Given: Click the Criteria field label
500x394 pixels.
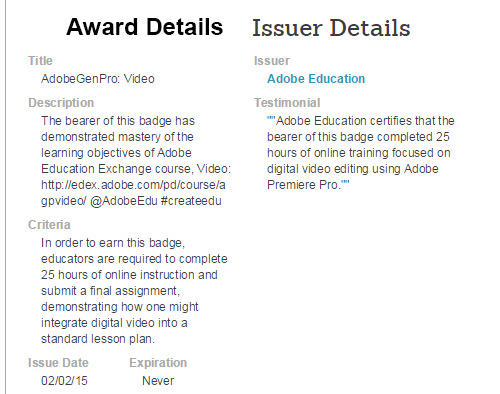Looking at the screenshot, I should pyautogui.click(x=49, y=225).
